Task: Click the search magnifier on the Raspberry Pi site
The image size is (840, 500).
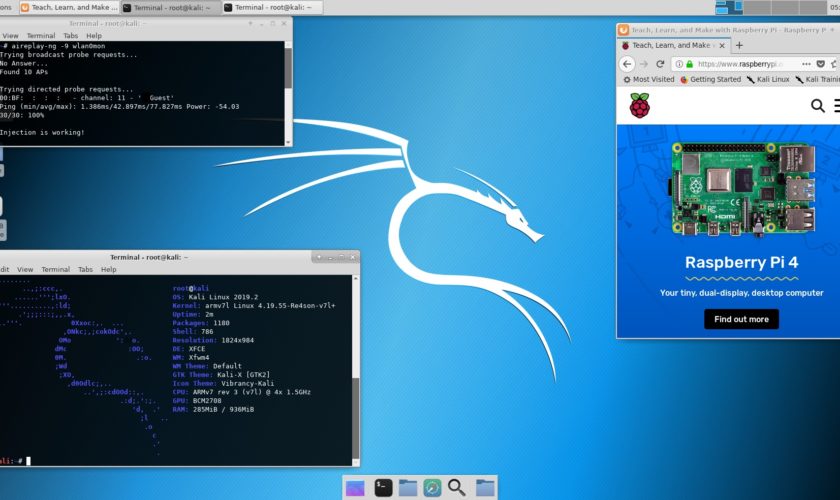Action: pos(818,105)
